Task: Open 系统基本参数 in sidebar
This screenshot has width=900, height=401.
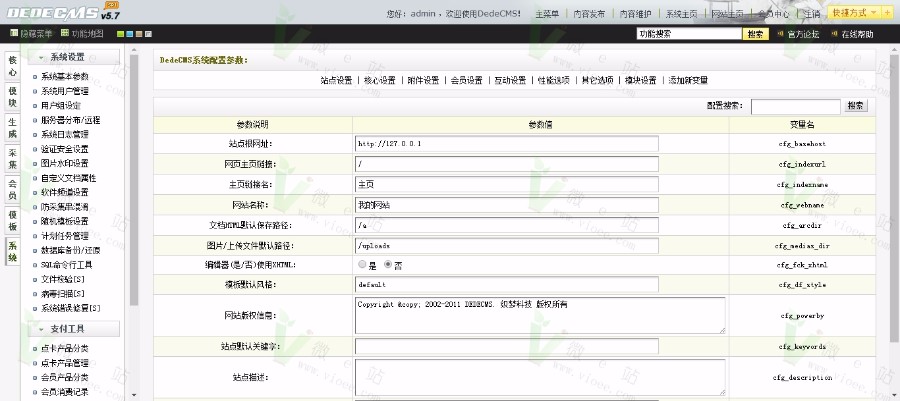Action: pos(65,76)
